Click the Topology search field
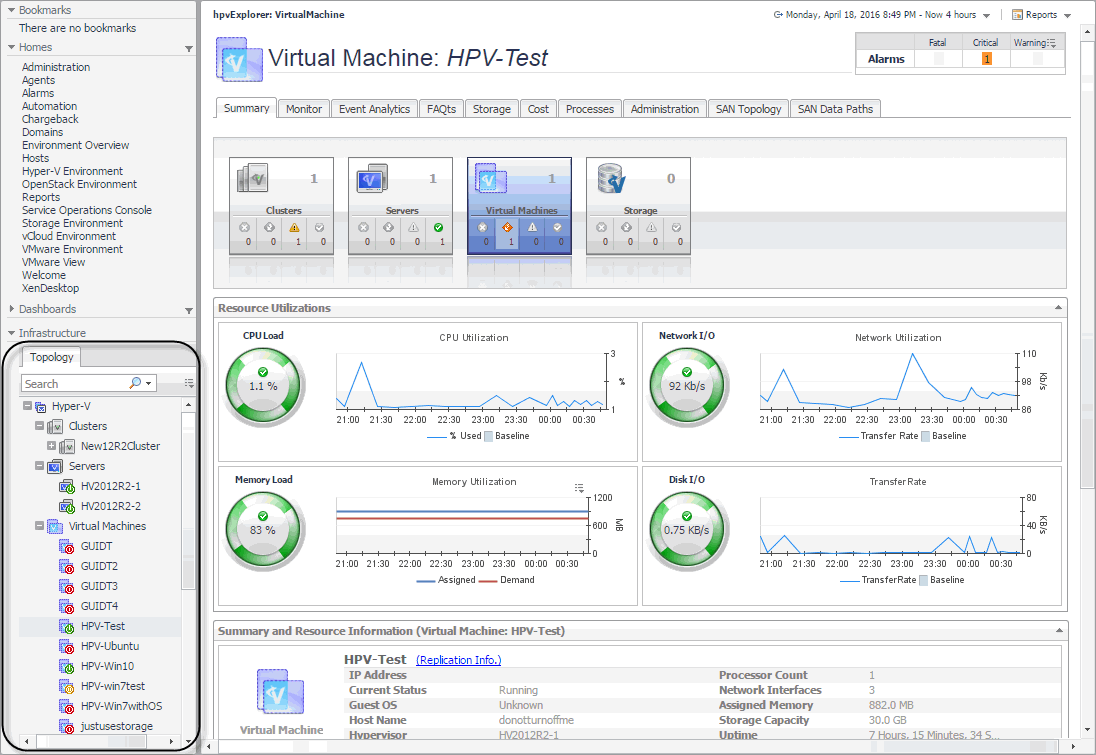The image size is (1096, 755). click(x=74, y=383)
